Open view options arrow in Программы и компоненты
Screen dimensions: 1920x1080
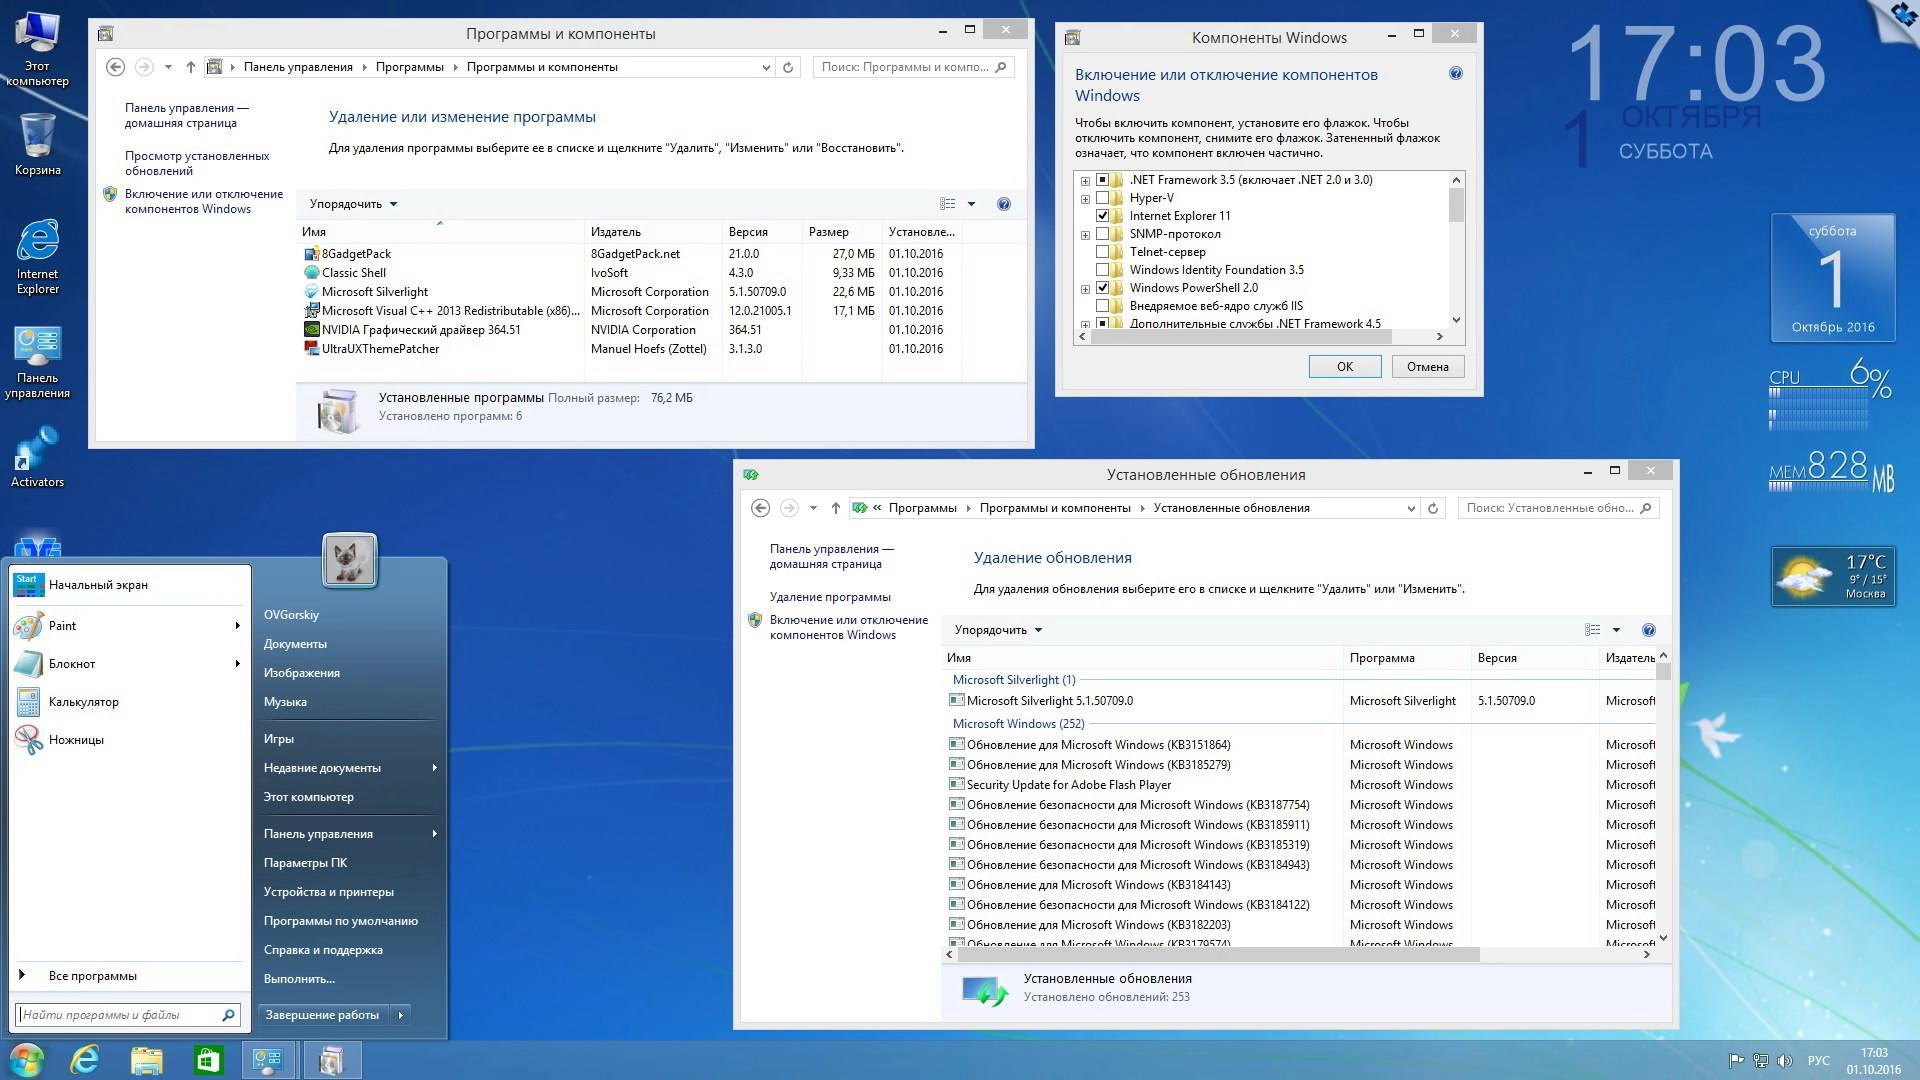click(x=971, y=204)
